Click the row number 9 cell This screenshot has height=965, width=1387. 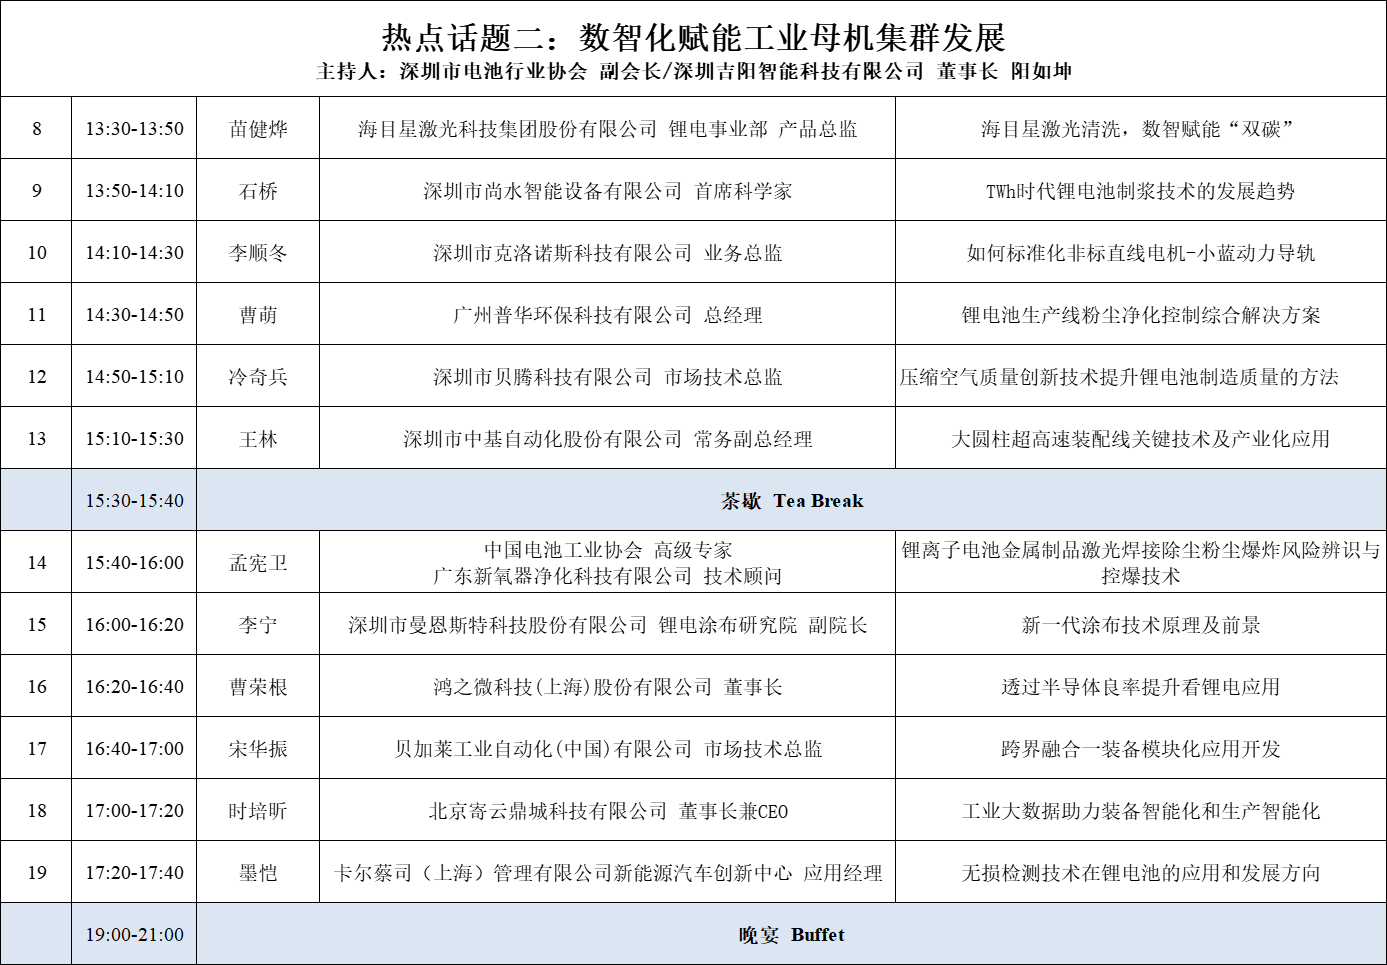[x=36, y=190]
